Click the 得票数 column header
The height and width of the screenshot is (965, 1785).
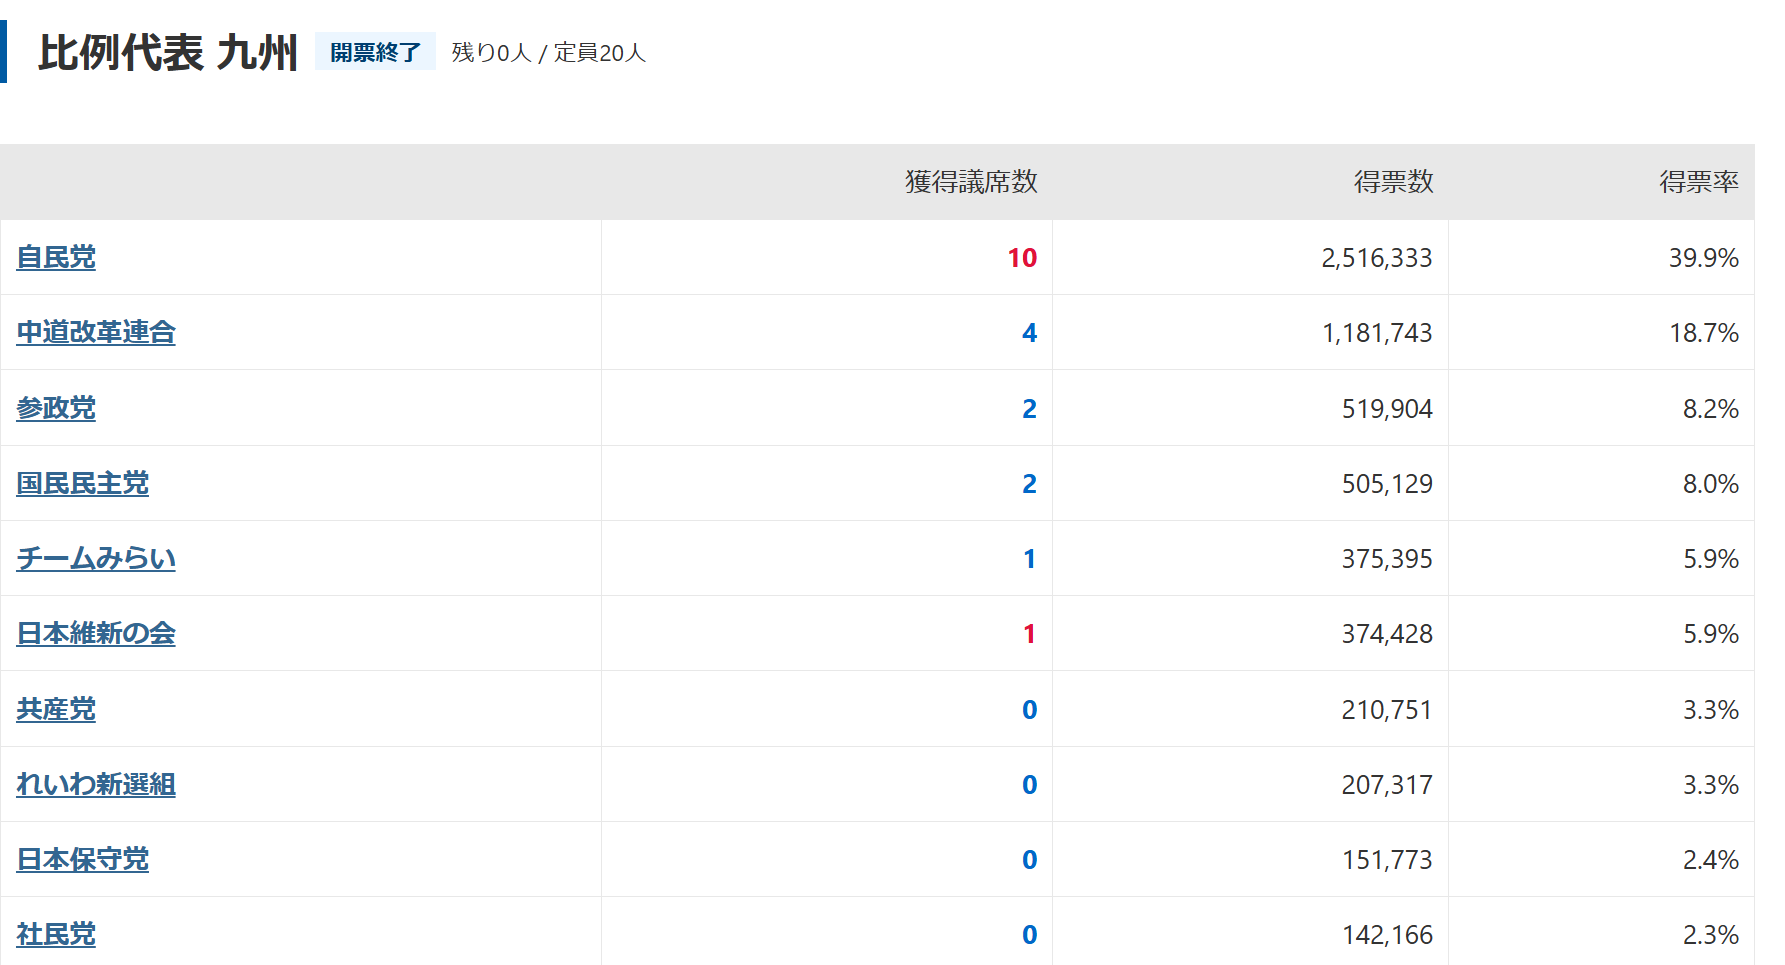(1393, 182)
